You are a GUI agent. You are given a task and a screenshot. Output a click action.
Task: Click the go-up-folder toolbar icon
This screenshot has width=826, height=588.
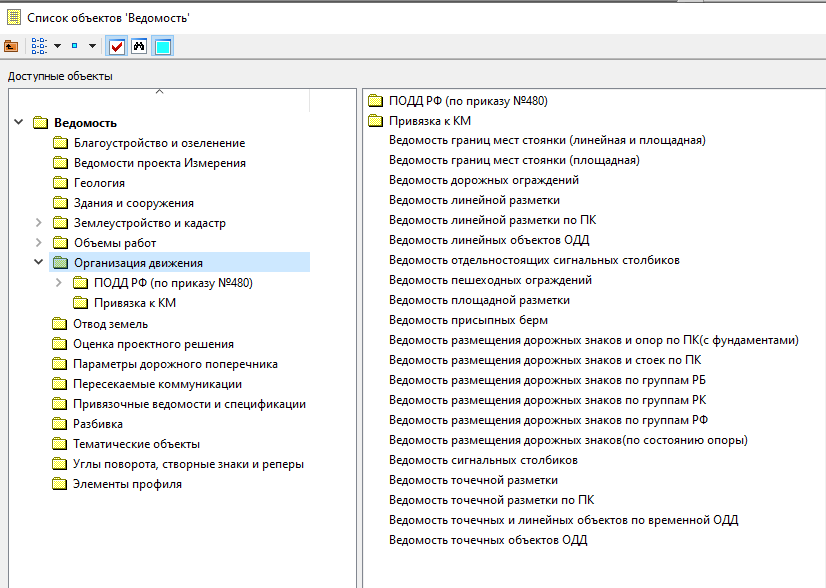pyautogui.click(x=11, y=46)
